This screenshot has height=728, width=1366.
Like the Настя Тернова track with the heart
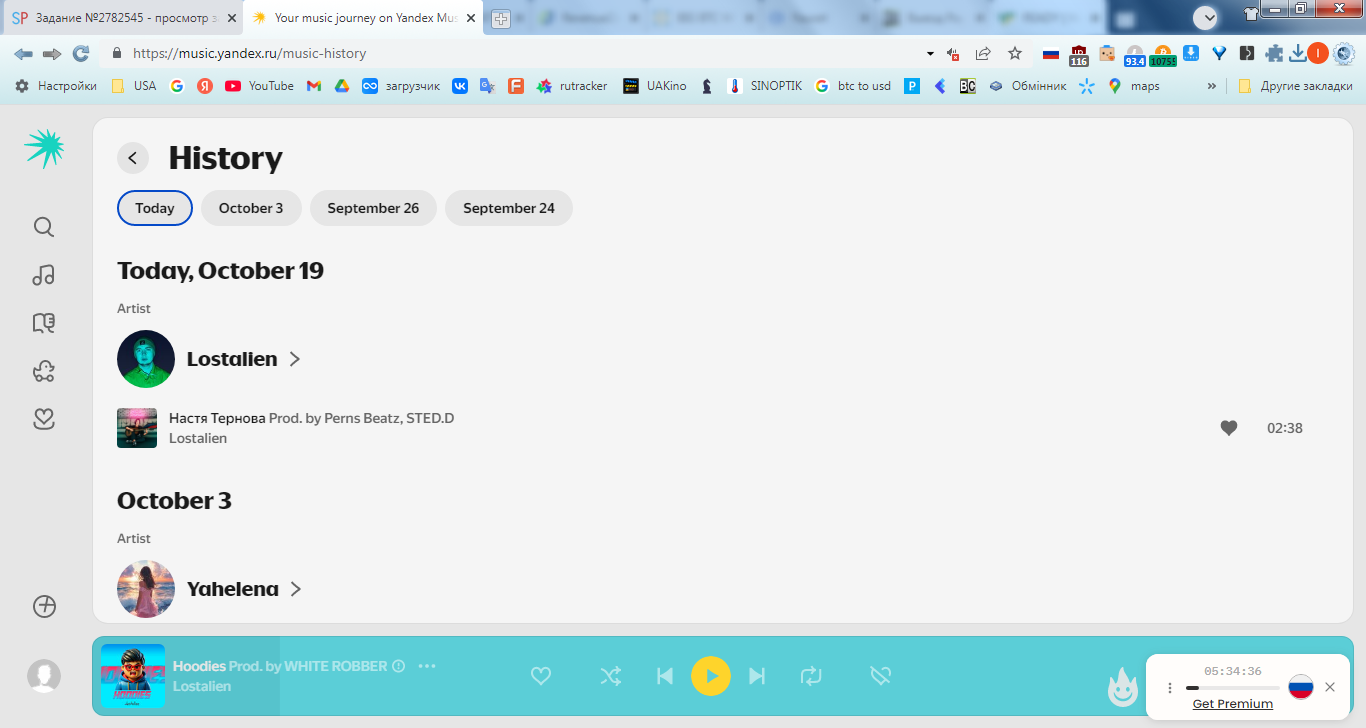[x=1229, y=428]
